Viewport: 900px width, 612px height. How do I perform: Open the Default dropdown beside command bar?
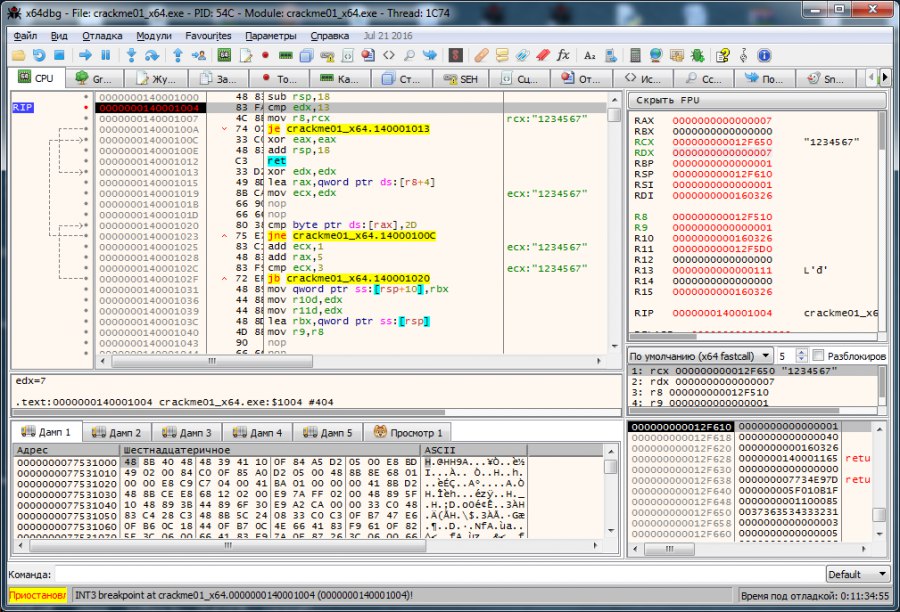[x=857, y=575]
